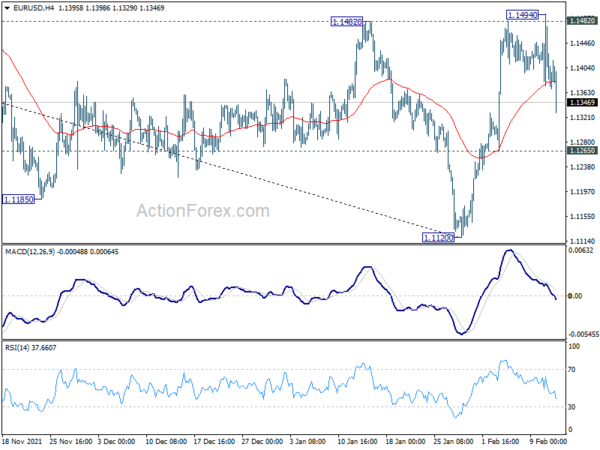Click the 1.14460 price axis value
Screen dimensions: 600x450
point(582,44)
